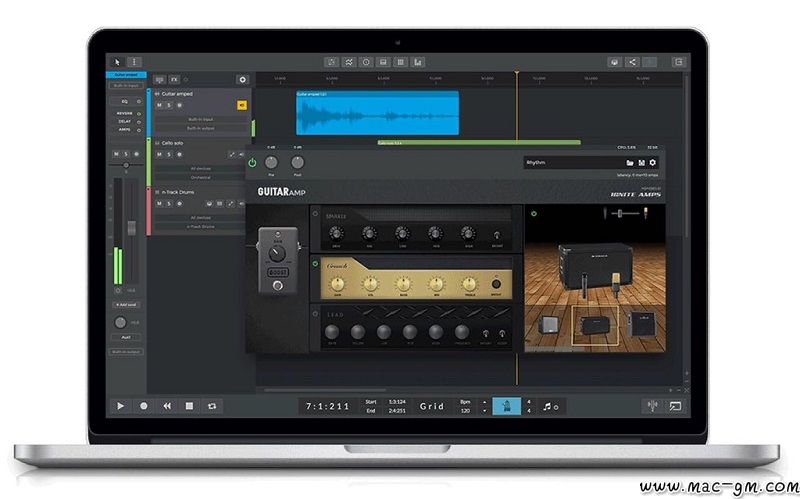The height and width of the screenshot is (499, 800).
Task: Toggle the Loop button in transport bar
Action: (212, 406)
